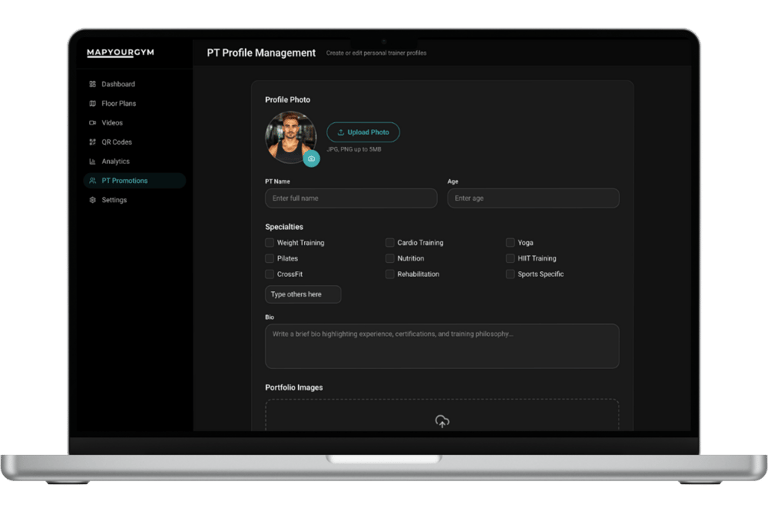Tick the Pilates checkbox
This screenshot has width=768, height=512.
tap(269, 258)
